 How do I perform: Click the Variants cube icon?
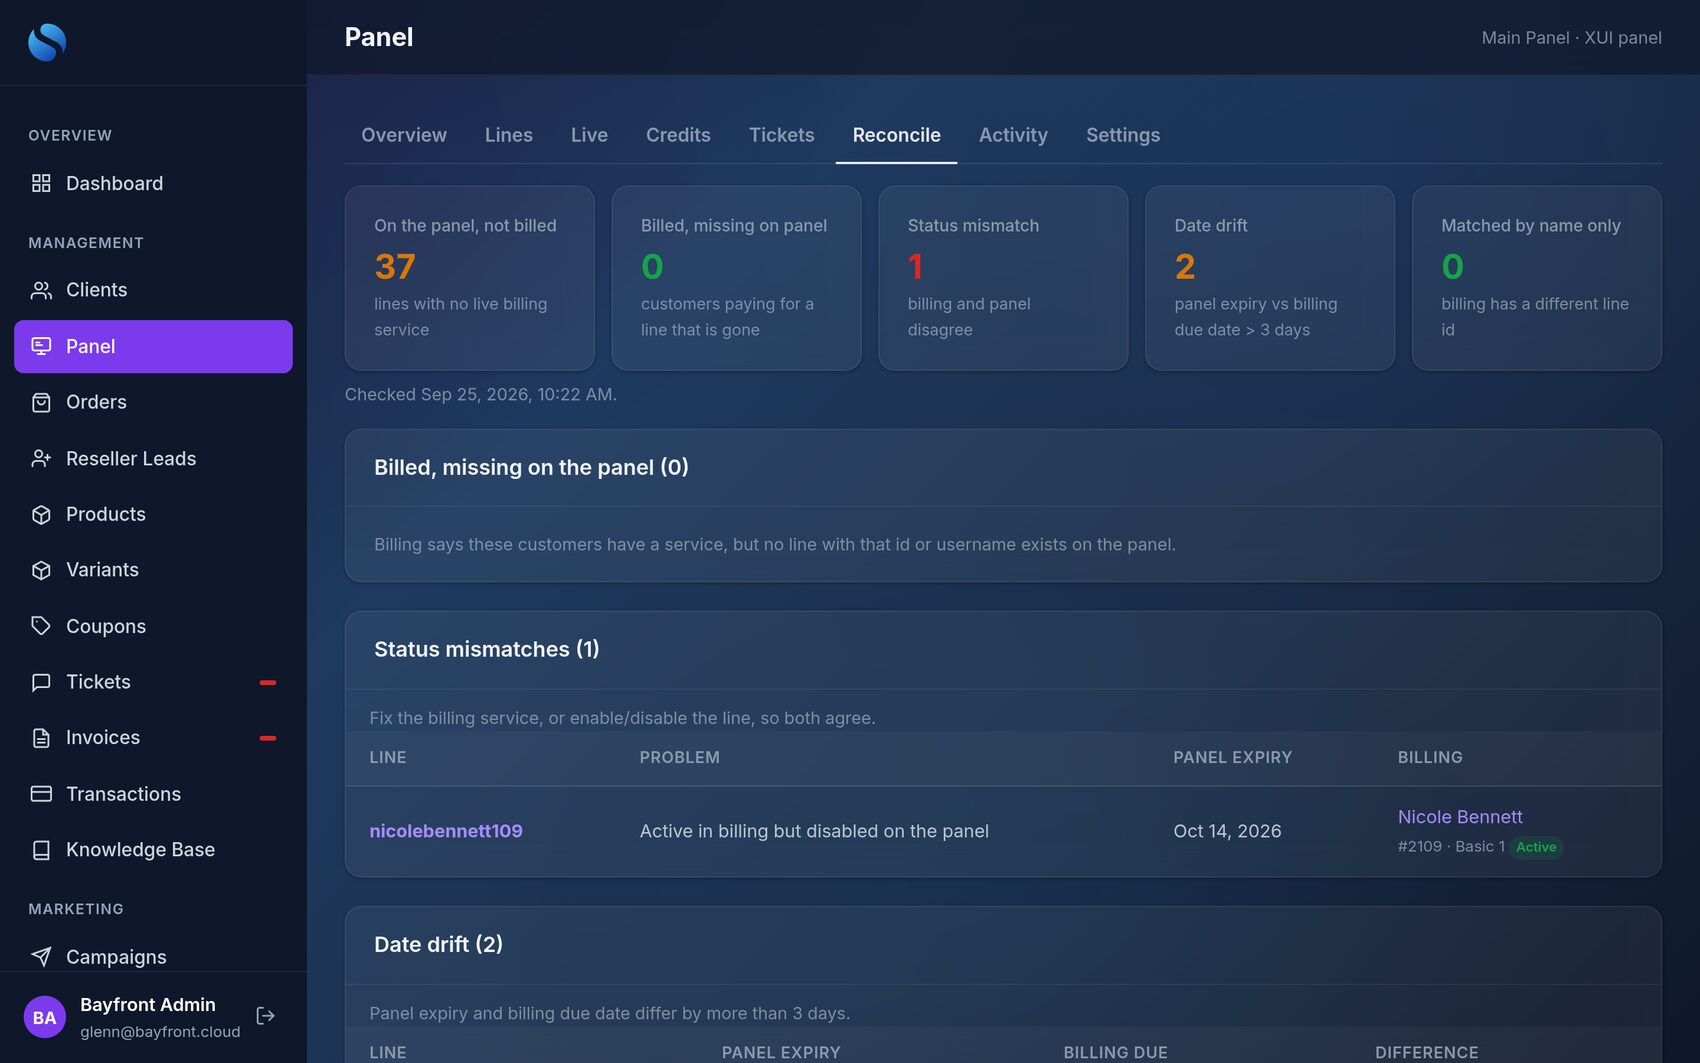41,570
